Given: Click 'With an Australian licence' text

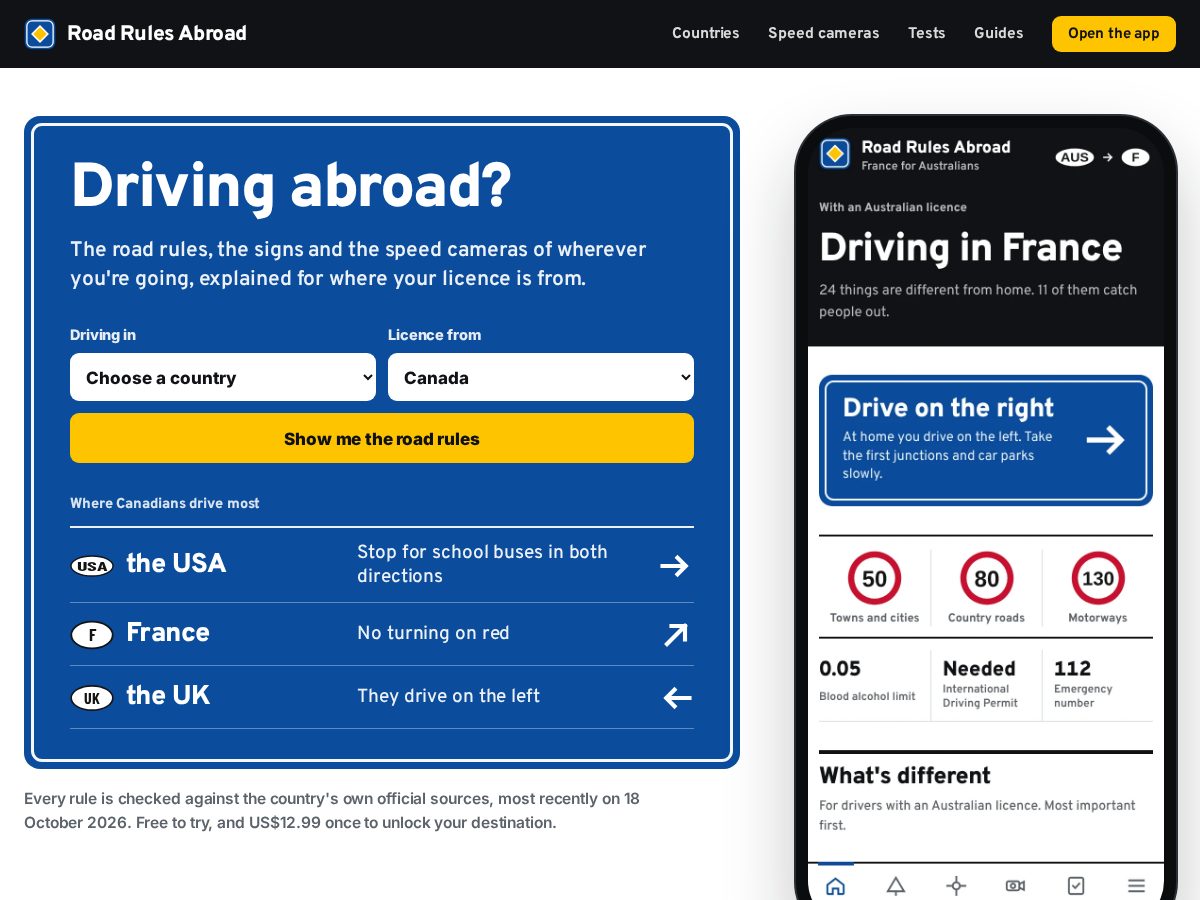Looking at the screenshot, I should point(893,207).
